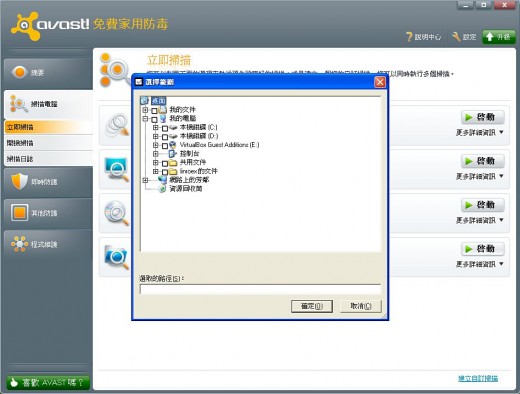Click the disc removable media scan icon
The image size is (520, 394).
pyautogui.click(x=117, y=213)
